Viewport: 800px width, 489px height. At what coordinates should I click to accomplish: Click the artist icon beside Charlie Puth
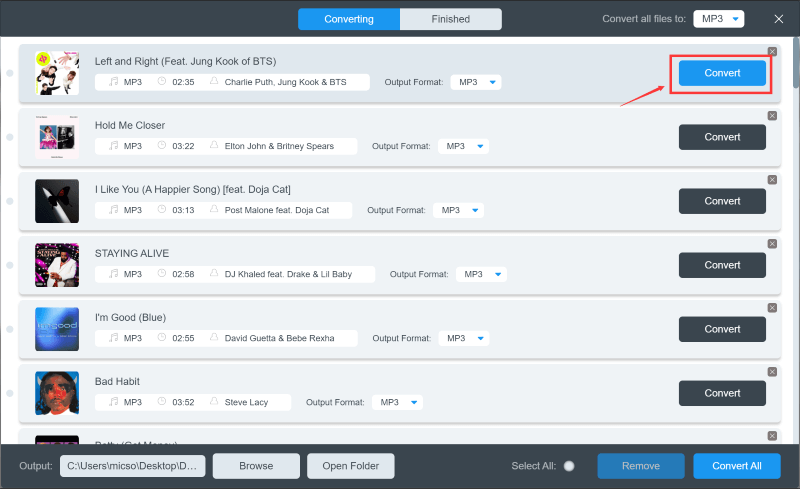(x=214, y=81)
